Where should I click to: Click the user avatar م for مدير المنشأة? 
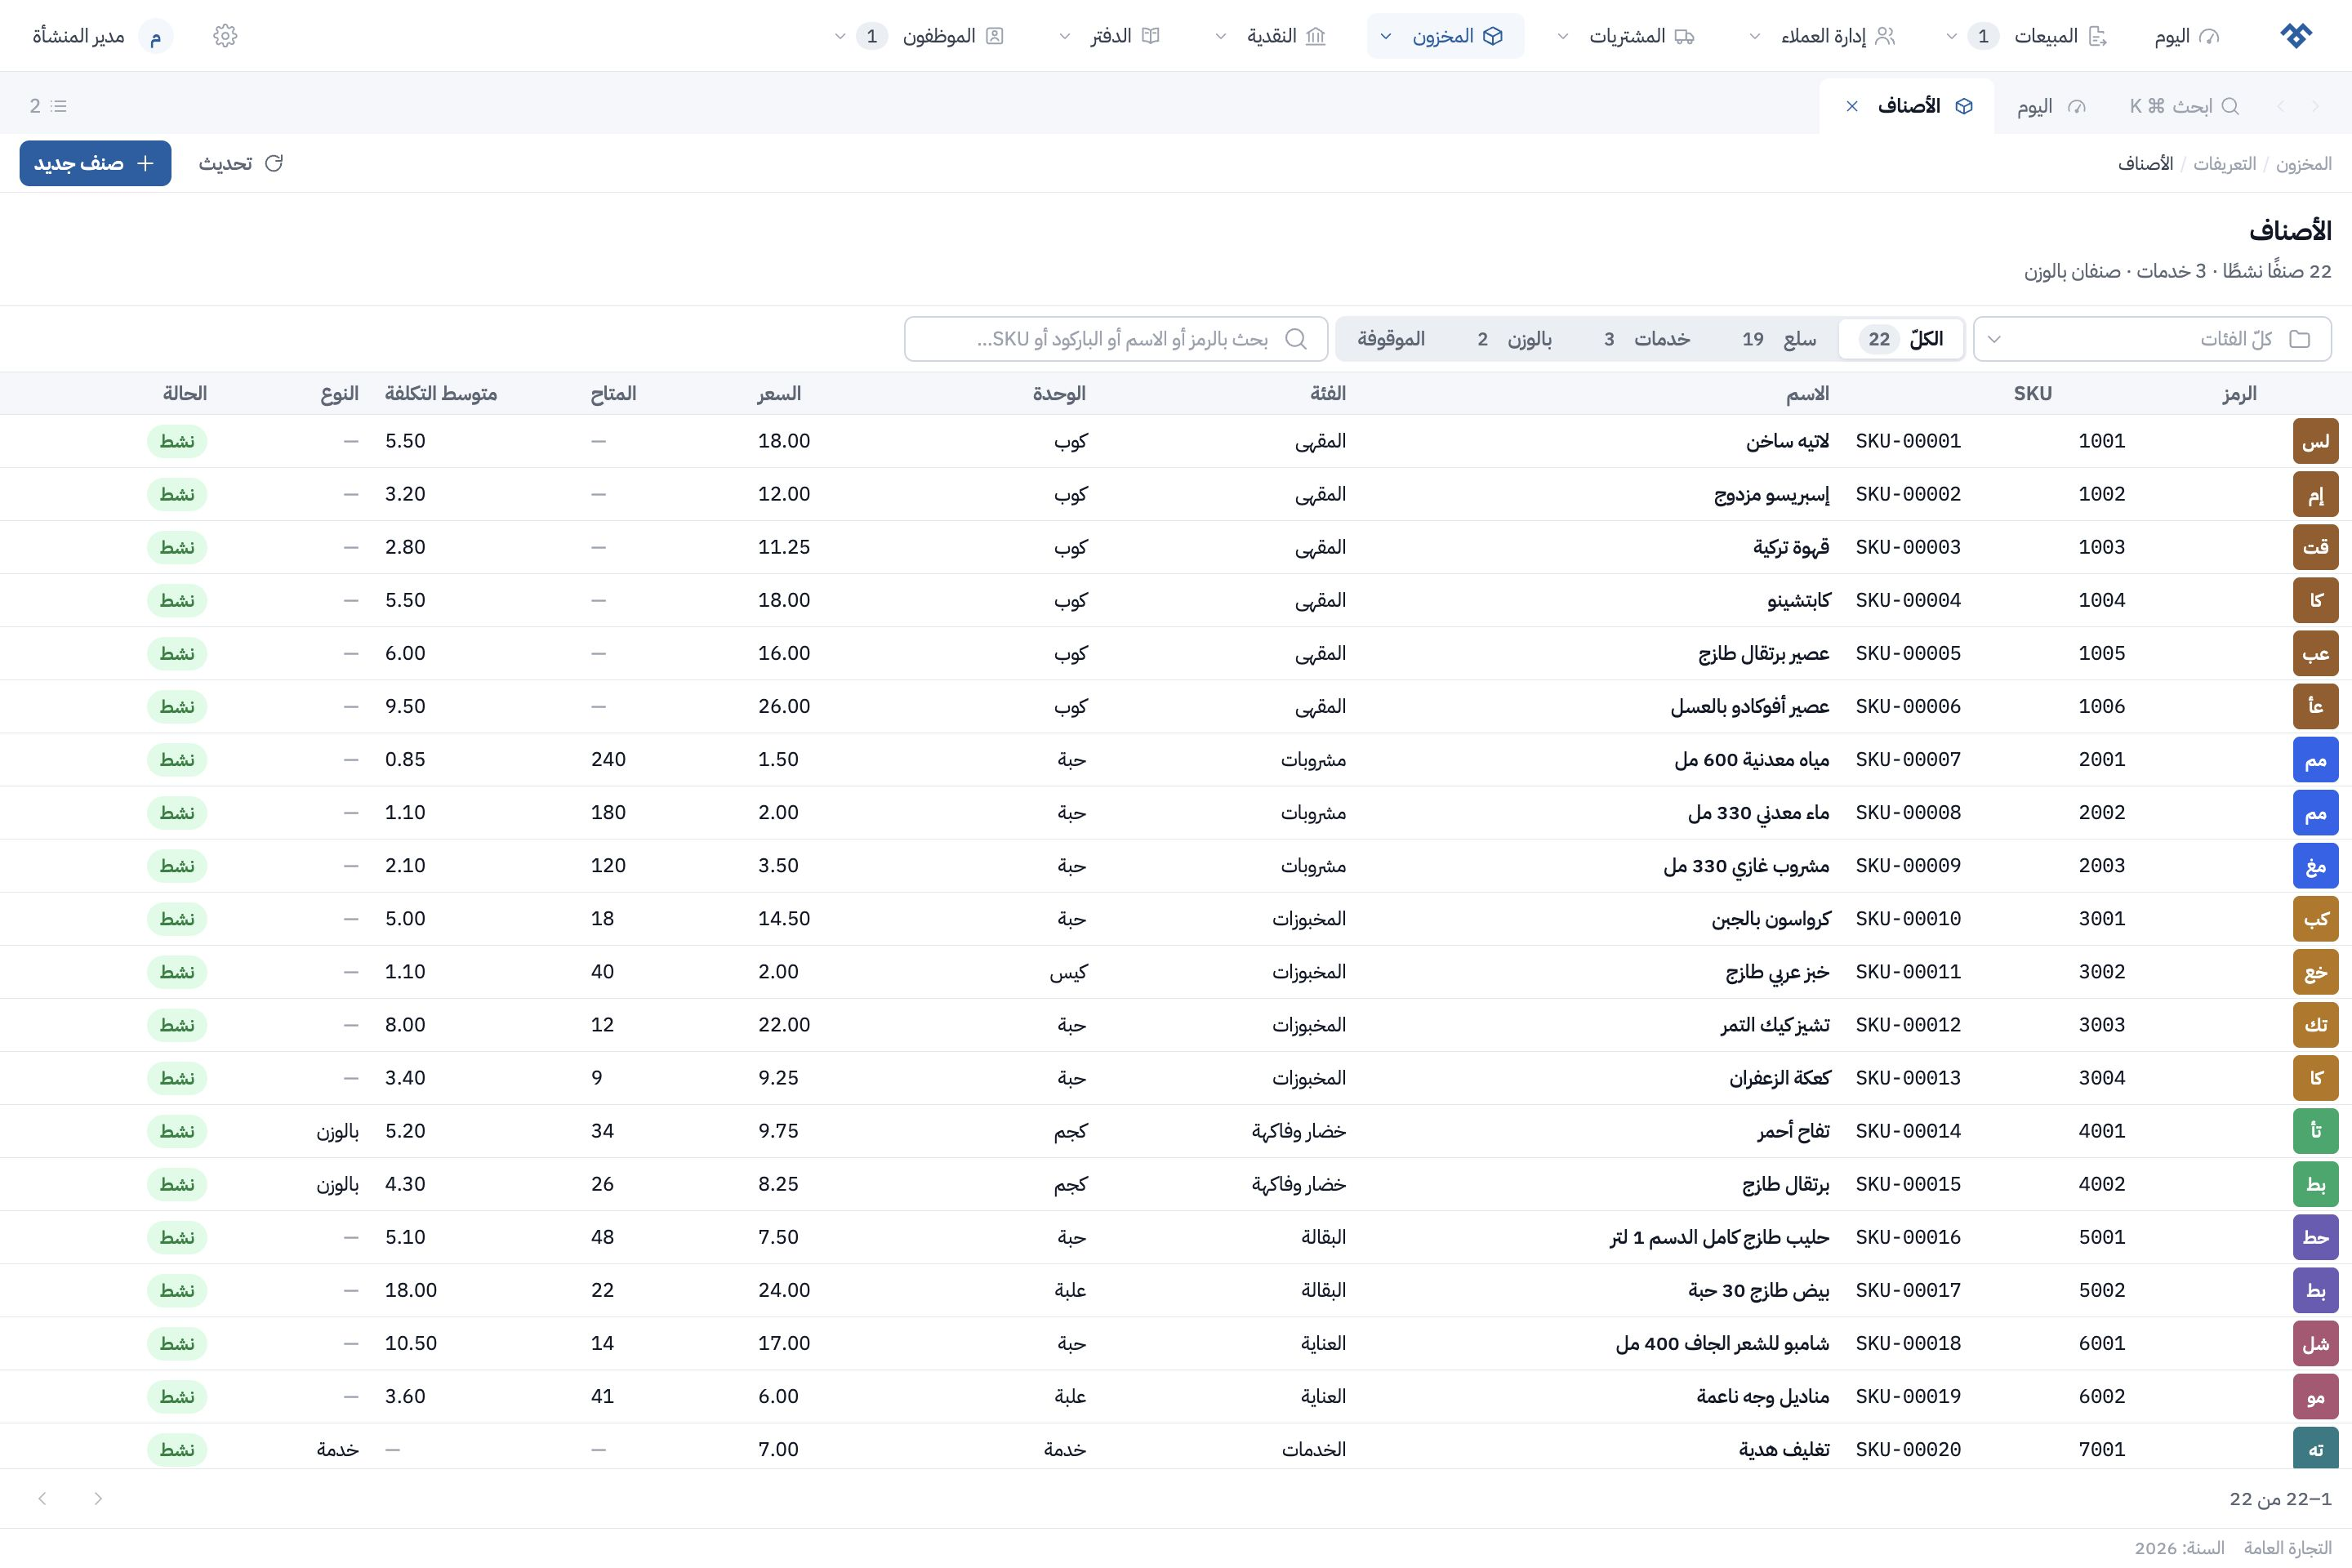pos(155,36)
